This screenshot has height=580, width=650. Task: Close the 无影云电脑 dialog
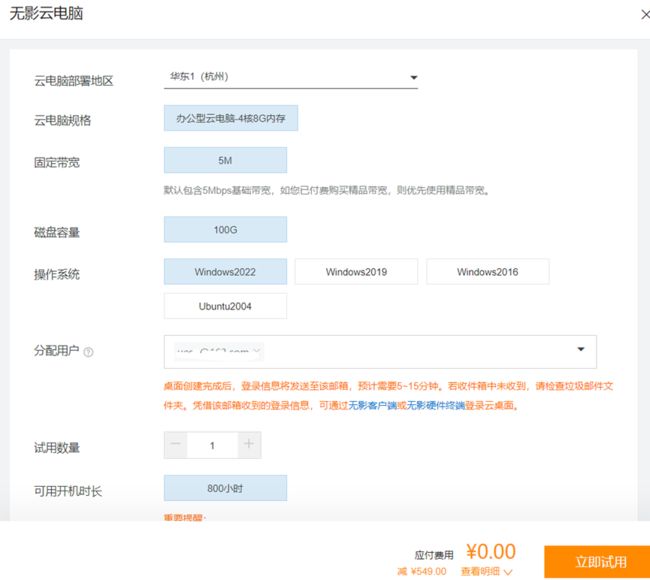[645, 15]
